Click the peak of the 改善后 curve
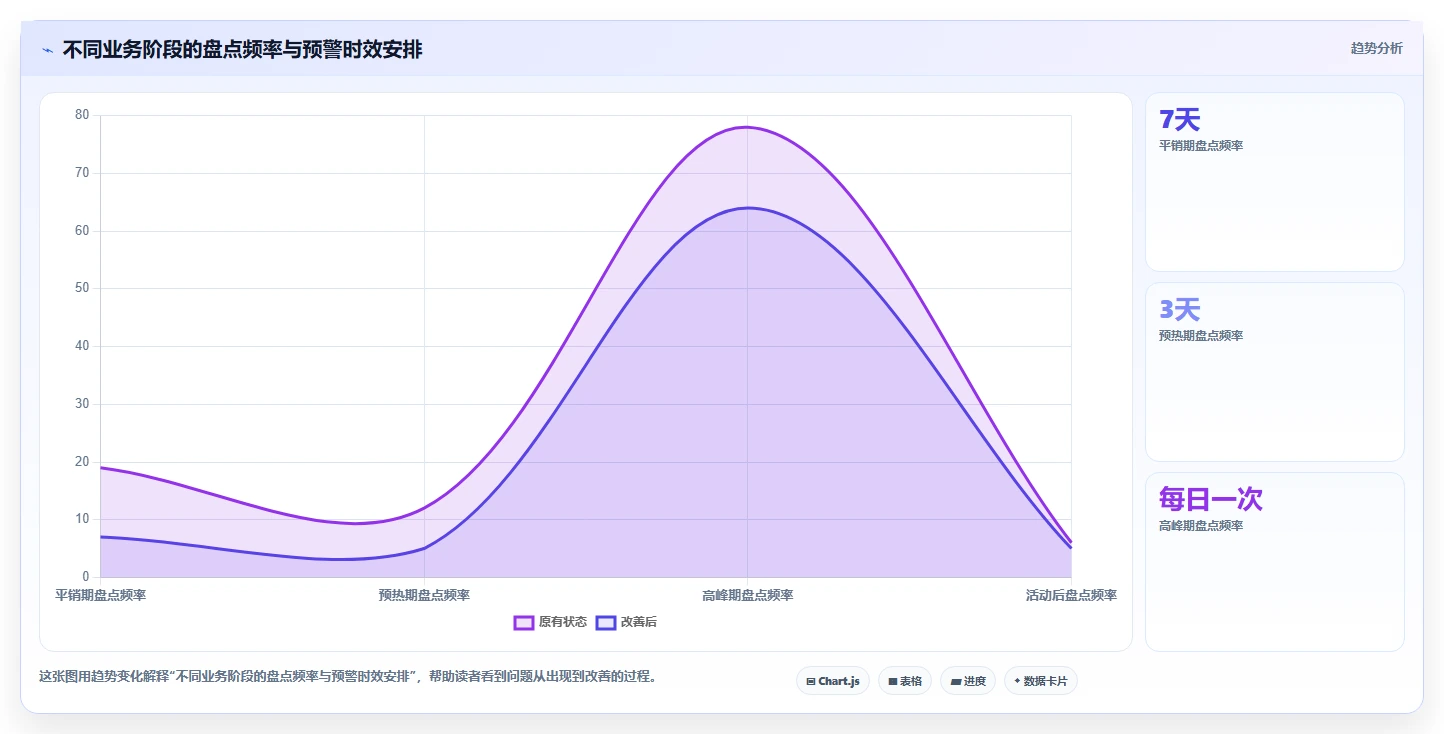This screenshot has width=1444, height=734. [748, 208]
